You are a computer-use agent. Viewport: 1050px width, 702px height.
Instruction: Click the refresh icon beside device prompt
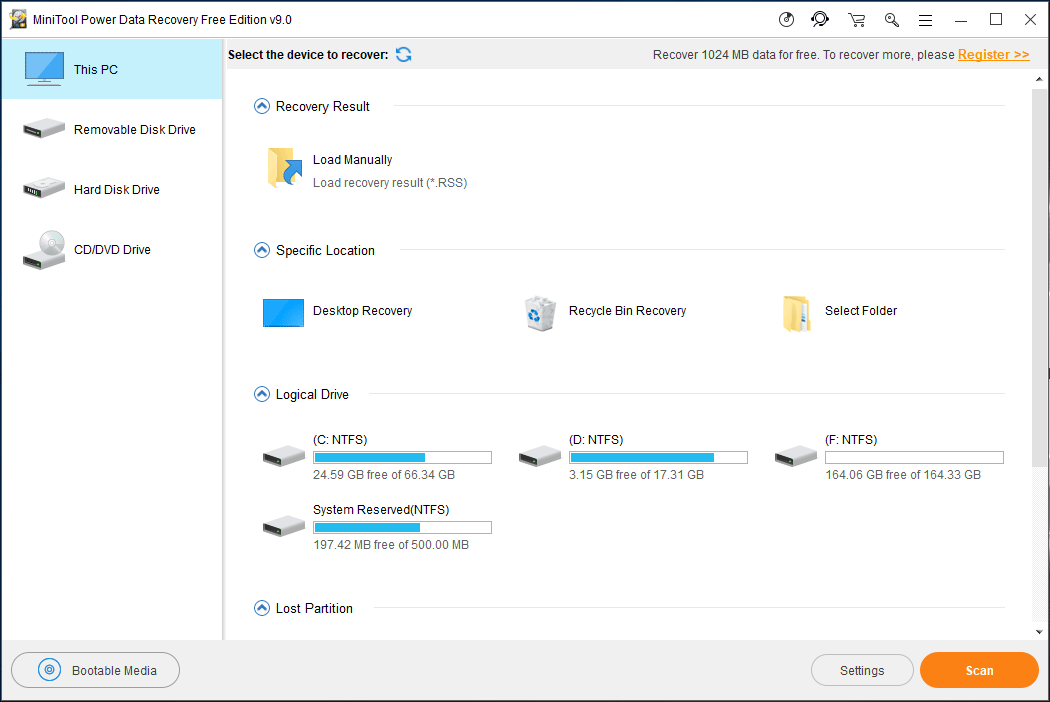(403, 55)
